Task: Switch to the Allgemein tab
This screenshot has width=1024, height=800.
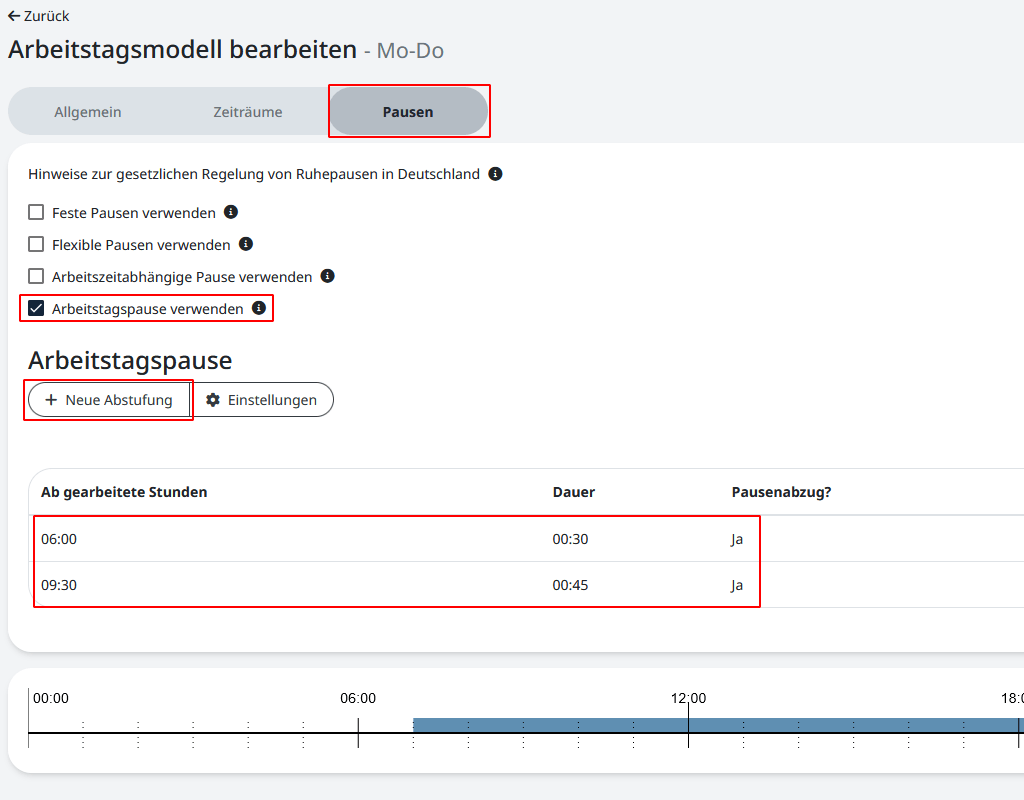Action: tap(88, 112)
